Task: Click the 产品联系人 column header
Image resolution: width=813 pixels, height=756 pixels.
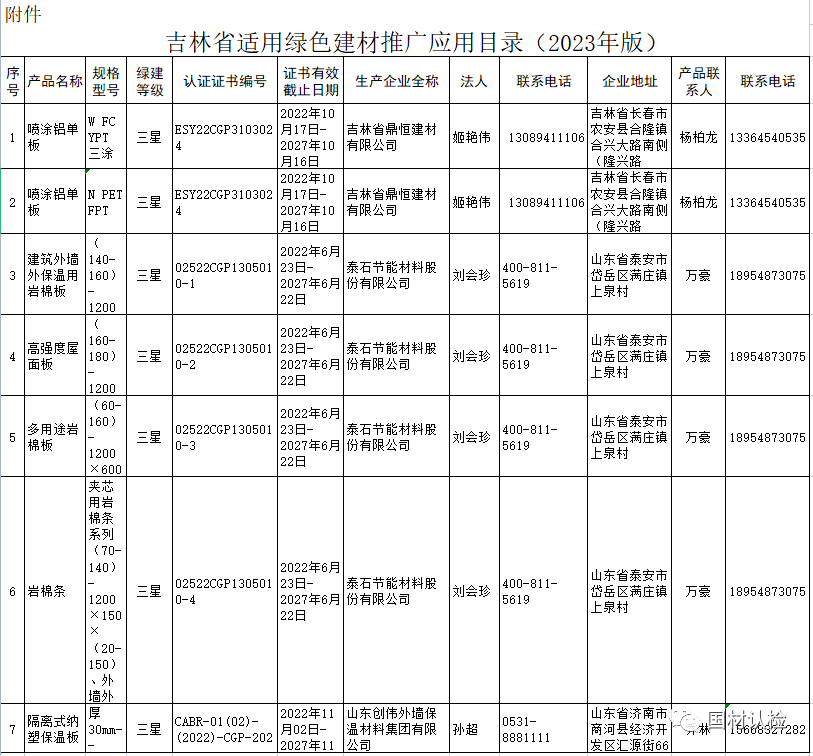Action: click(697, 81)
